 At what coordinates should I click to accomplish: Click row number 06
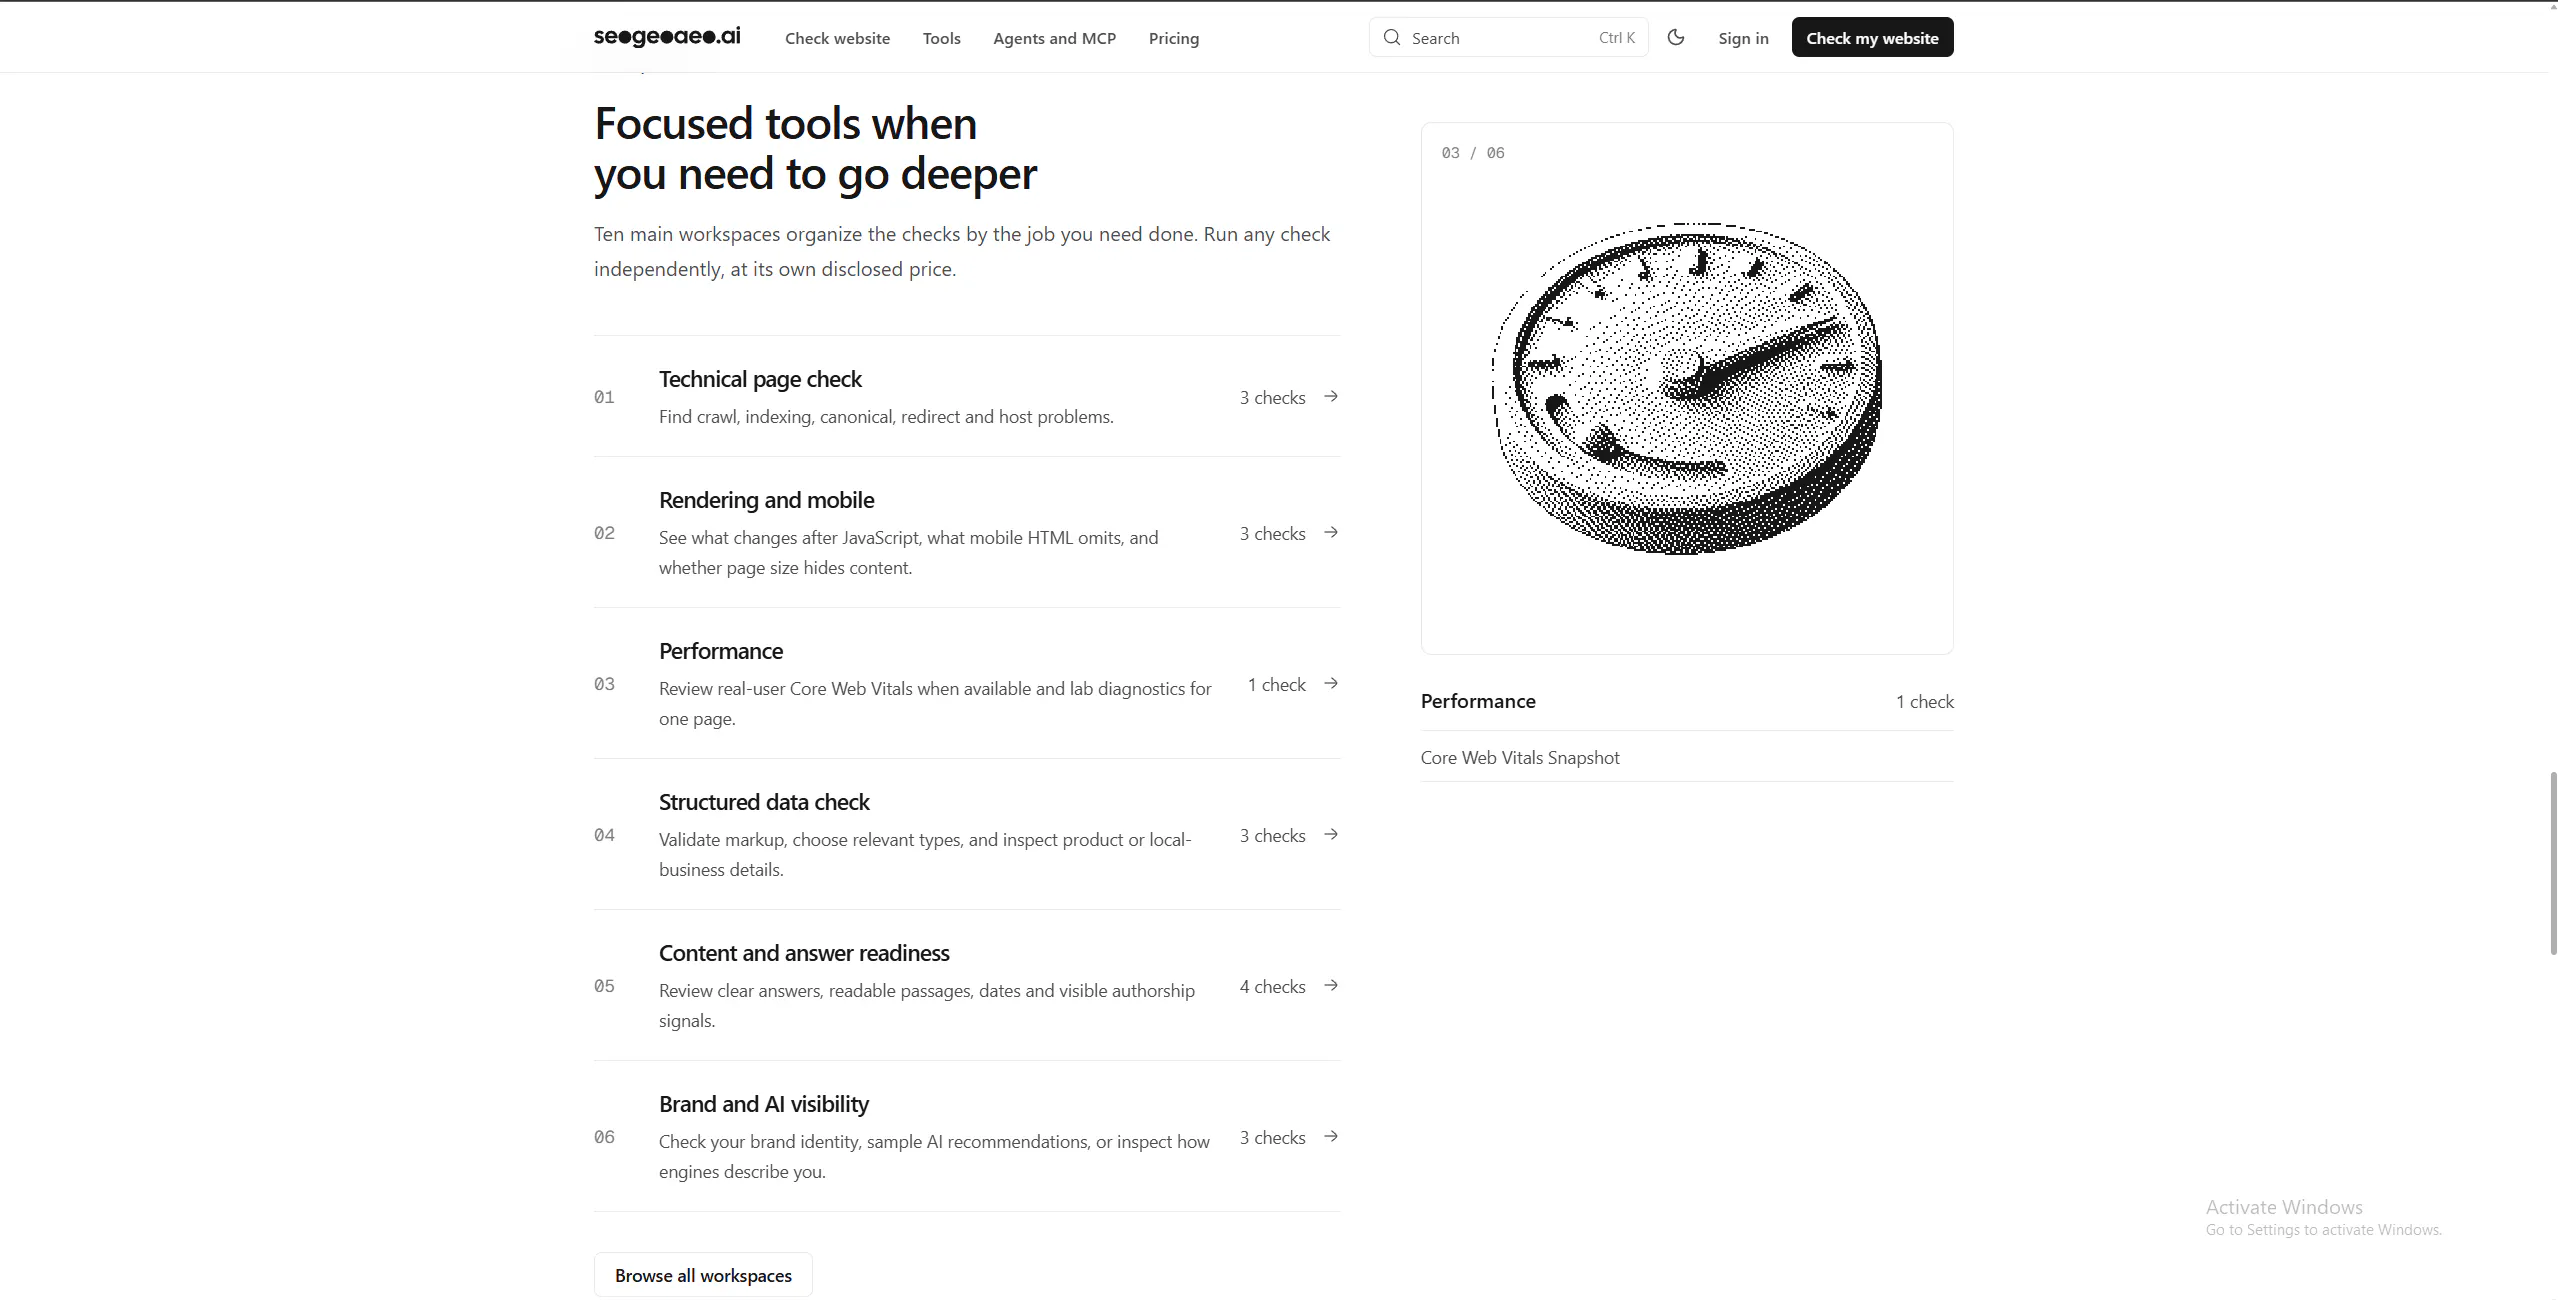(x=604, y=1137)
